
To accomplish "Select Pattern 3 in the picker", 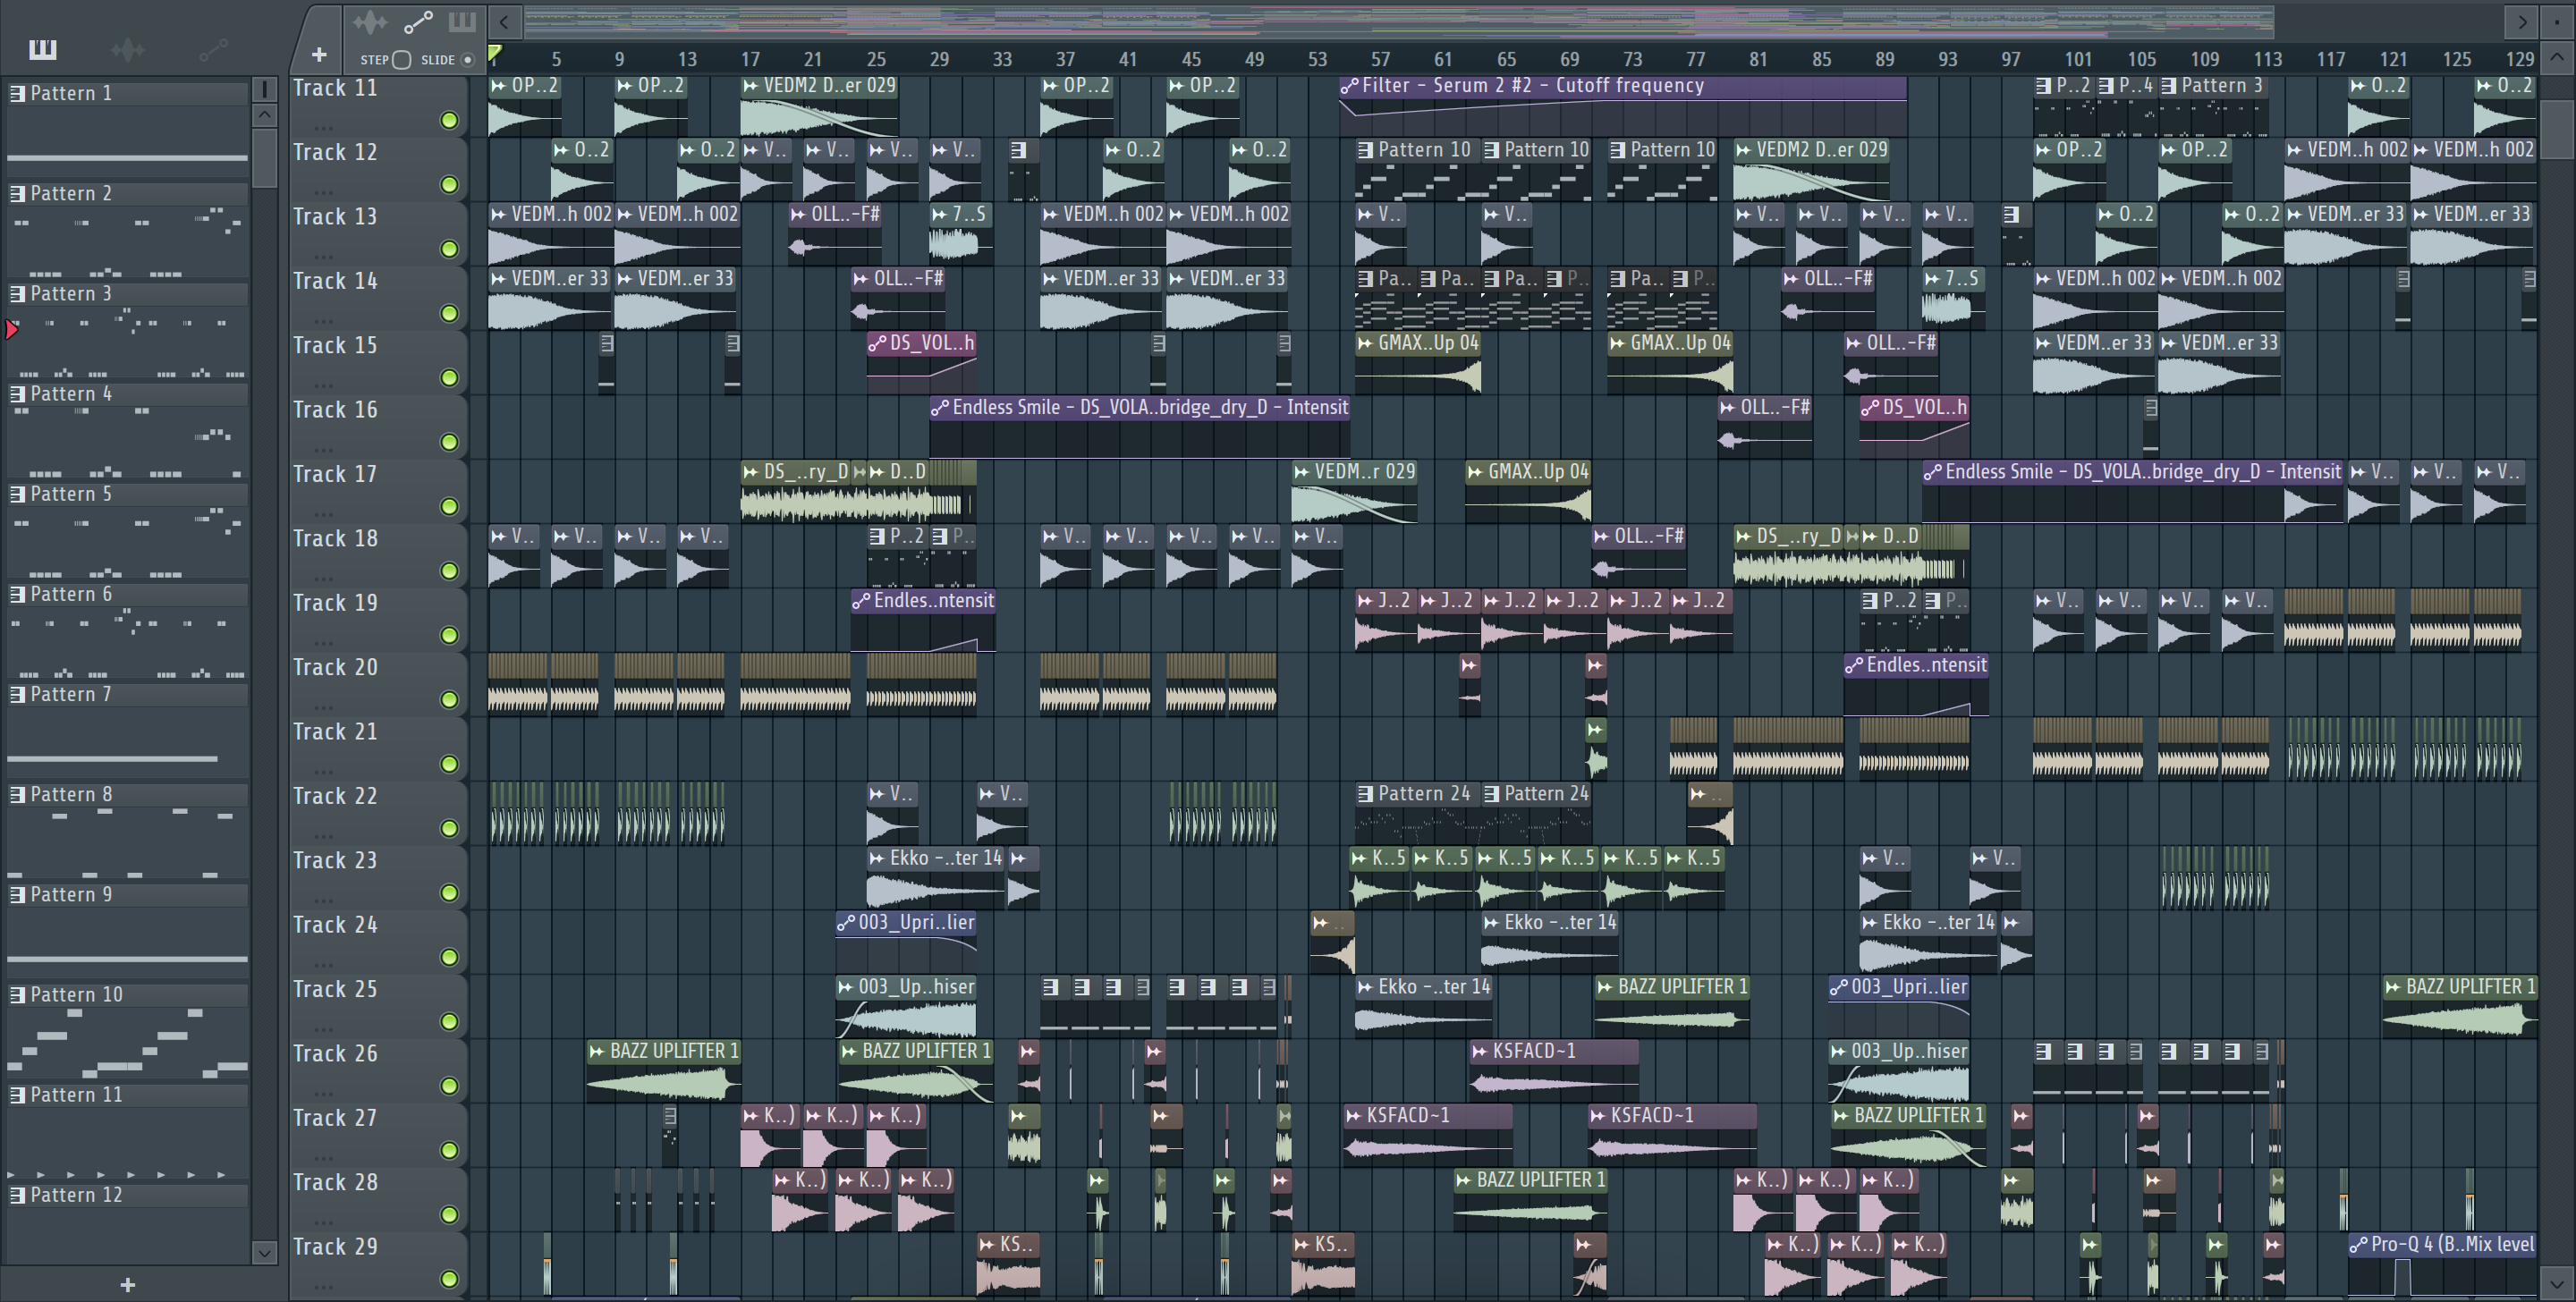I will coord(127,293).
